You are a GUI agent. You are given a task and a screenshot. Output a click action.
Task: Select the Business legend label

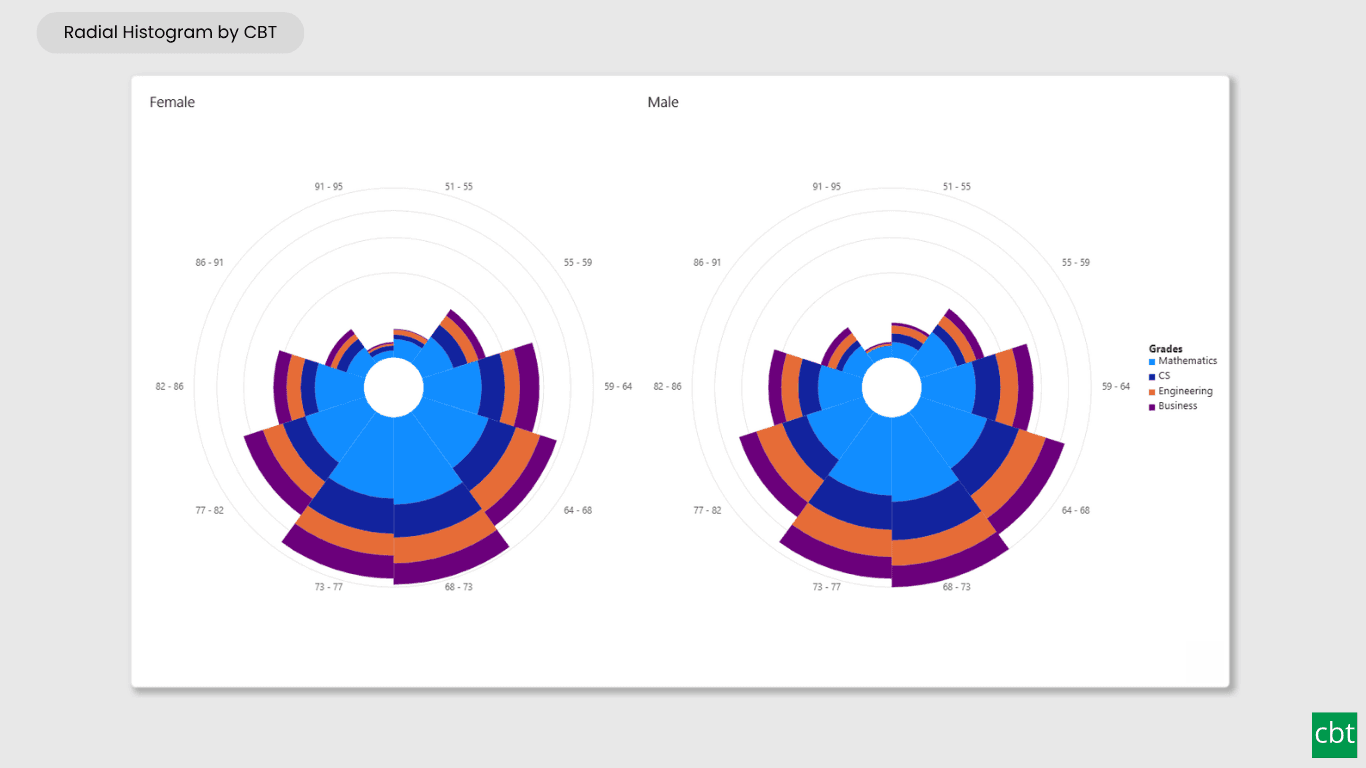(x=1178, y=406)
